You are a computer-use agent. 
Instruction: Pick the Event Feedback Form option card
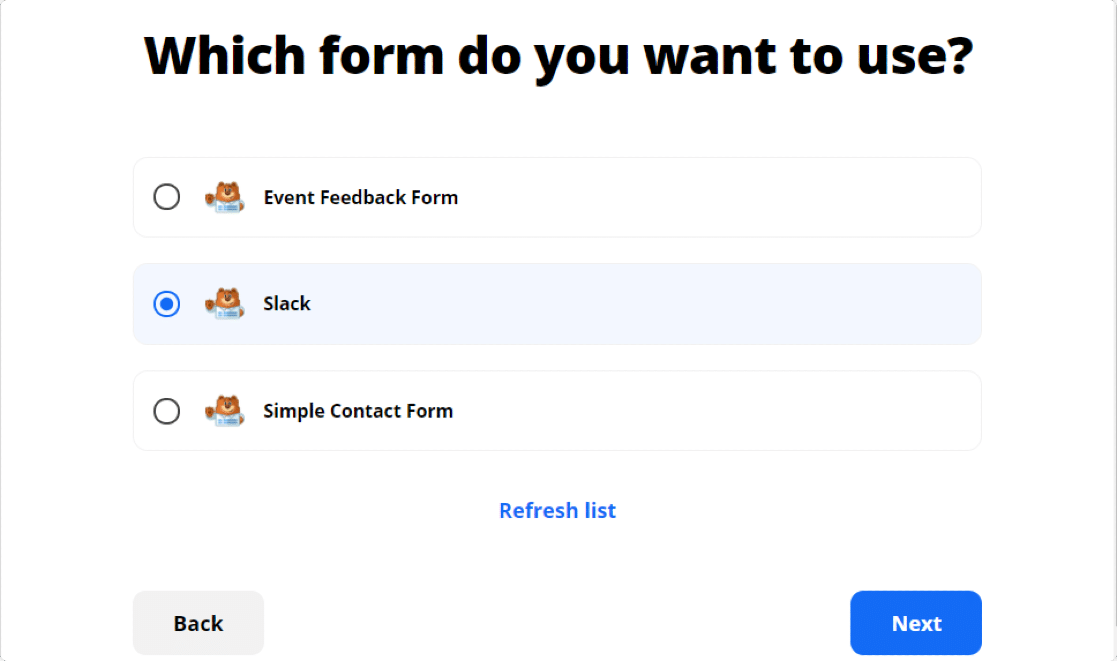point(557,197)
